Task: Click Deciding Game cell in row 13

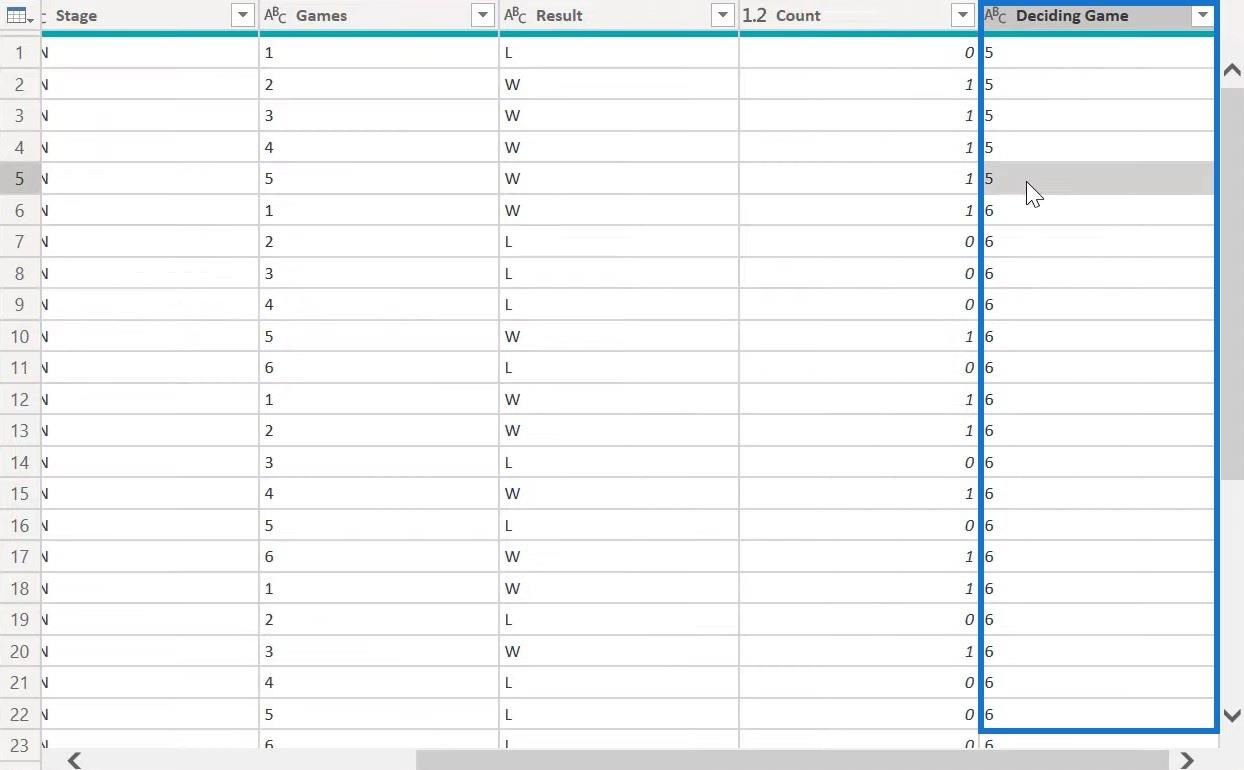Action: pyautogui.click(x=1098, y=431)
